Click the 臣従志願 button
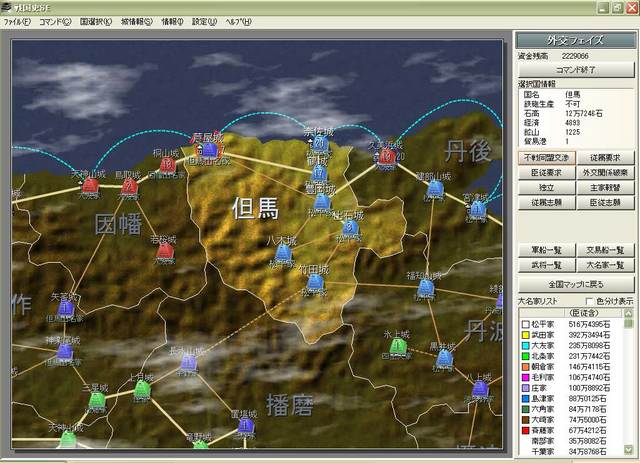Screen dimensions: 640x463 (x=605, y=203)
